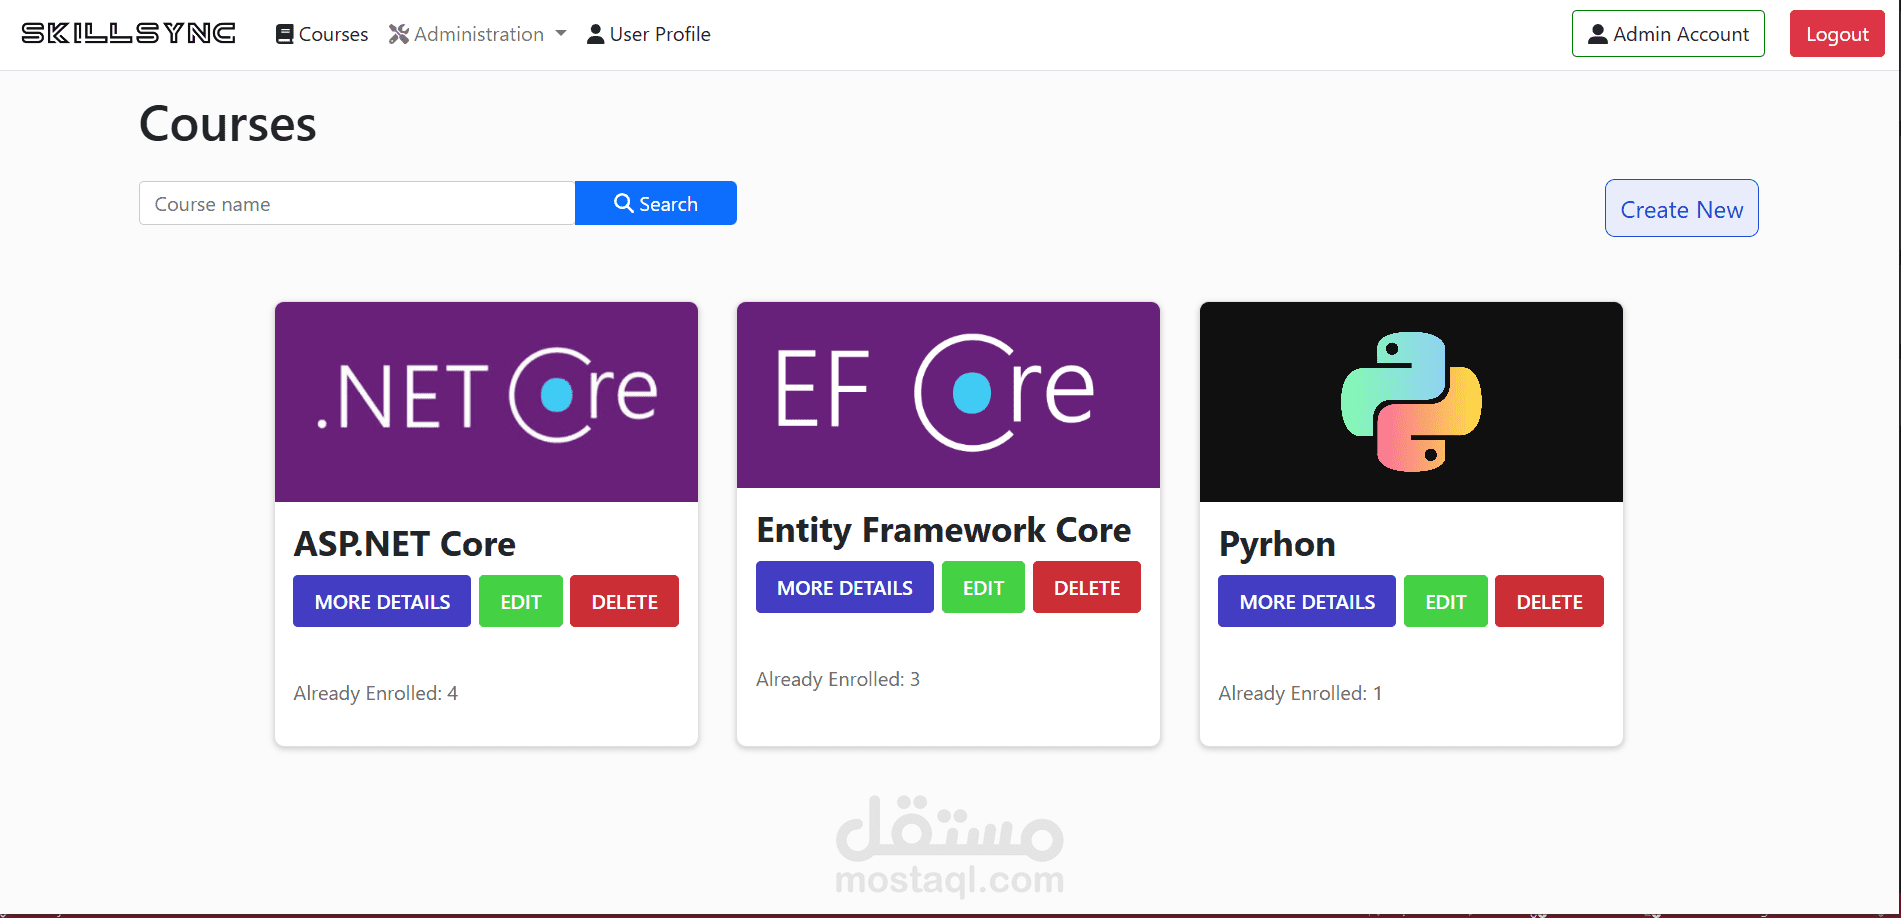Click 'Already Enrolled: 1' text

(x=1300, y=693)
